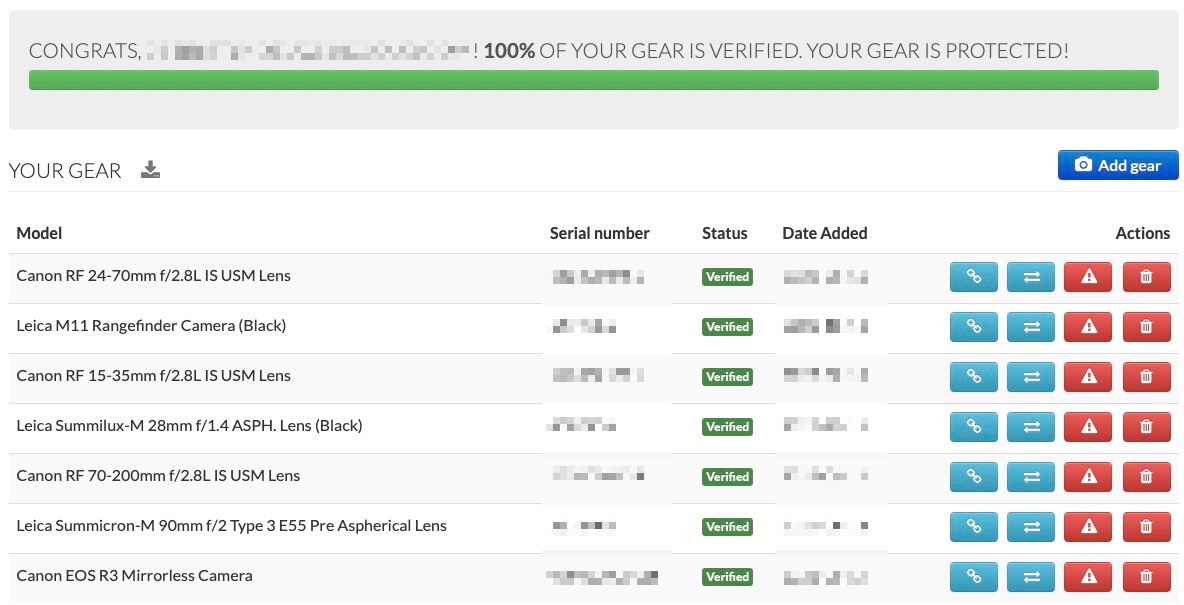Viewport: 1184px width, 605px height.
Task: Click the Model column header
Action: tap(39, 233)
